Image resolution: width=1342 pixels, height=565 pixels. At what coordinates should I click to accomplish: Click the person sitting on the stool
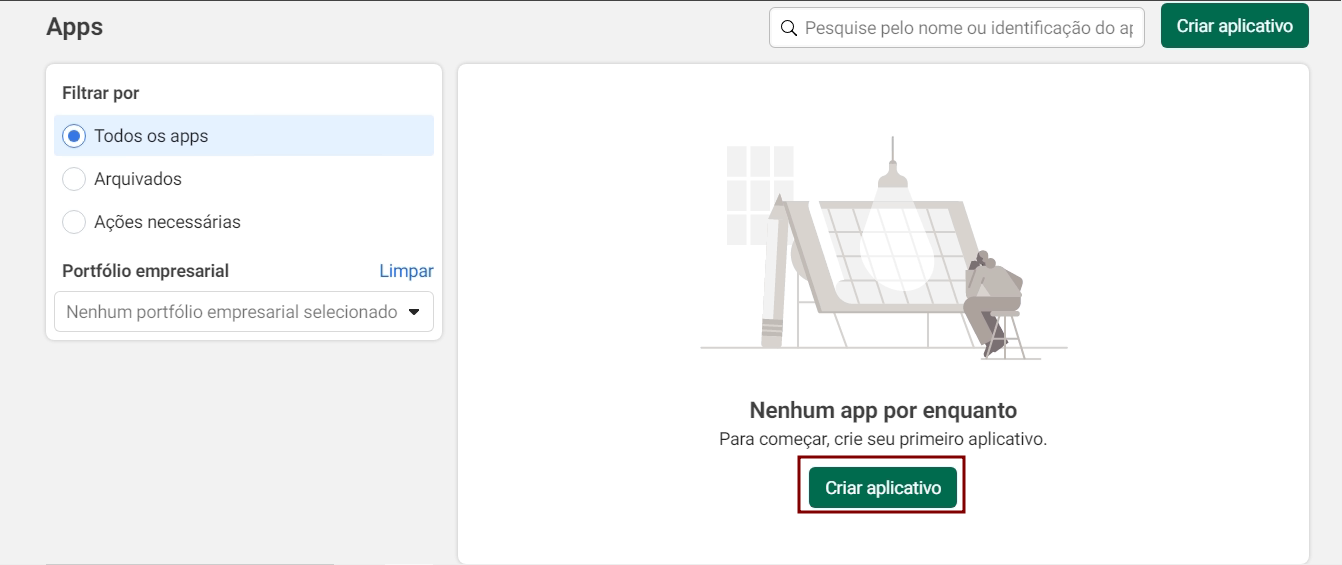991,302
